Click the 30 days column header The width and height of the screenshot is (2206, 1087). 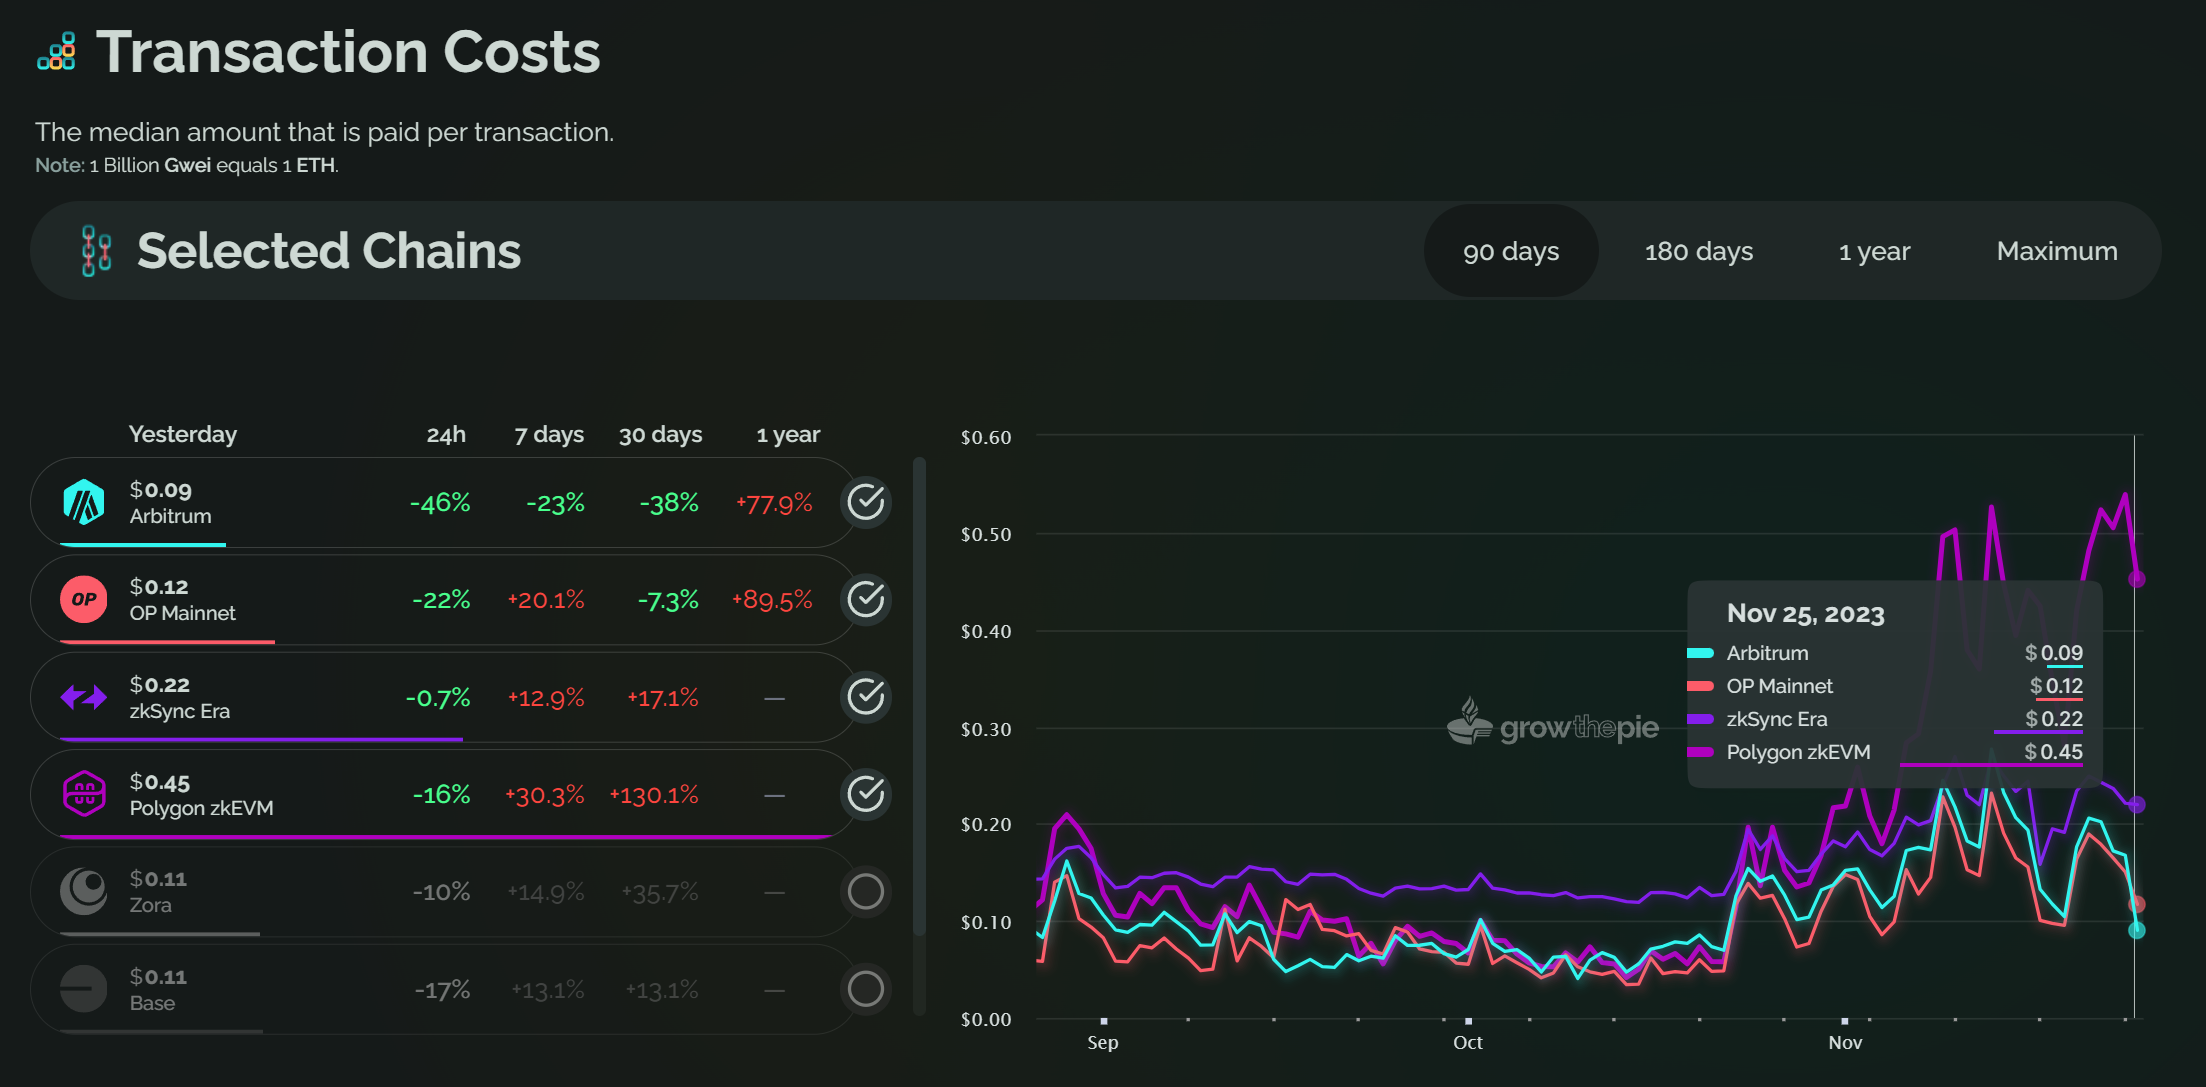[x=660, y=434]
